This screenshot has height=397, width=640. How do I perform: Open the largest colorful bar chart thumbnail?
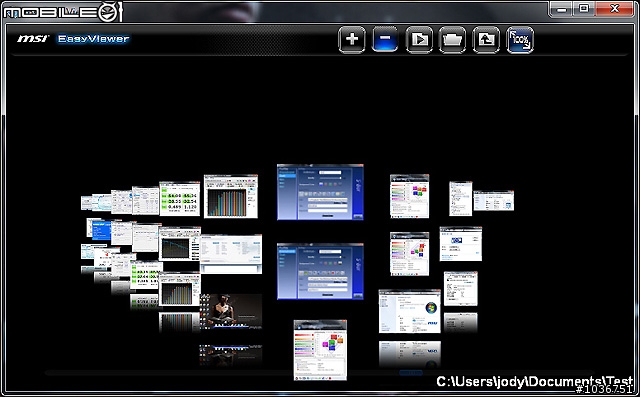click(231, 196)
